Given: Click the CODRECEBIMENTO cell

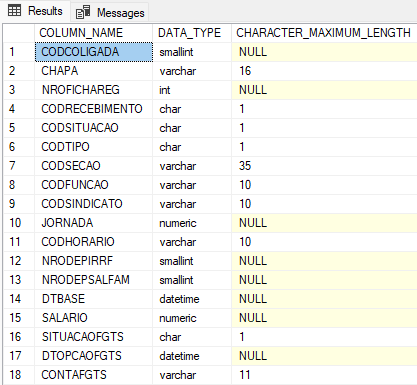Looking at the screenshot, I should (94, 109).
